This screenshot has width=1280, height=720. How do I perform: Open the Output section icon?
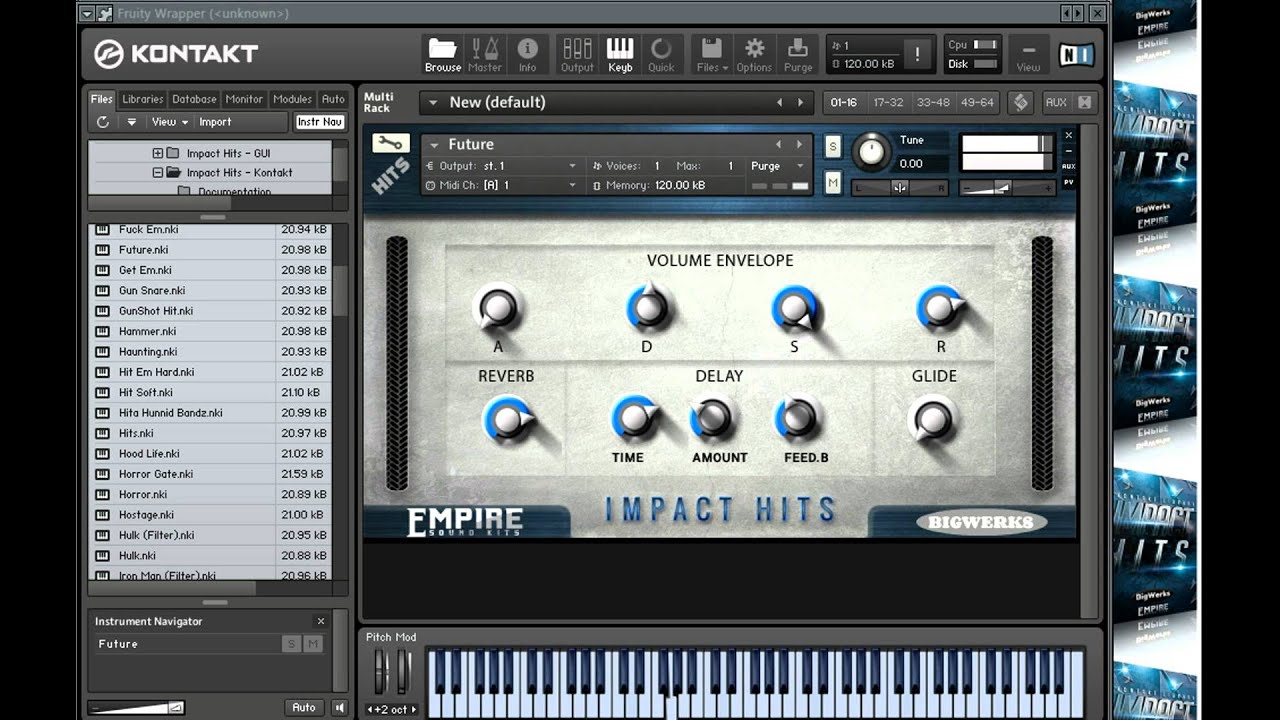coord(576,53)
